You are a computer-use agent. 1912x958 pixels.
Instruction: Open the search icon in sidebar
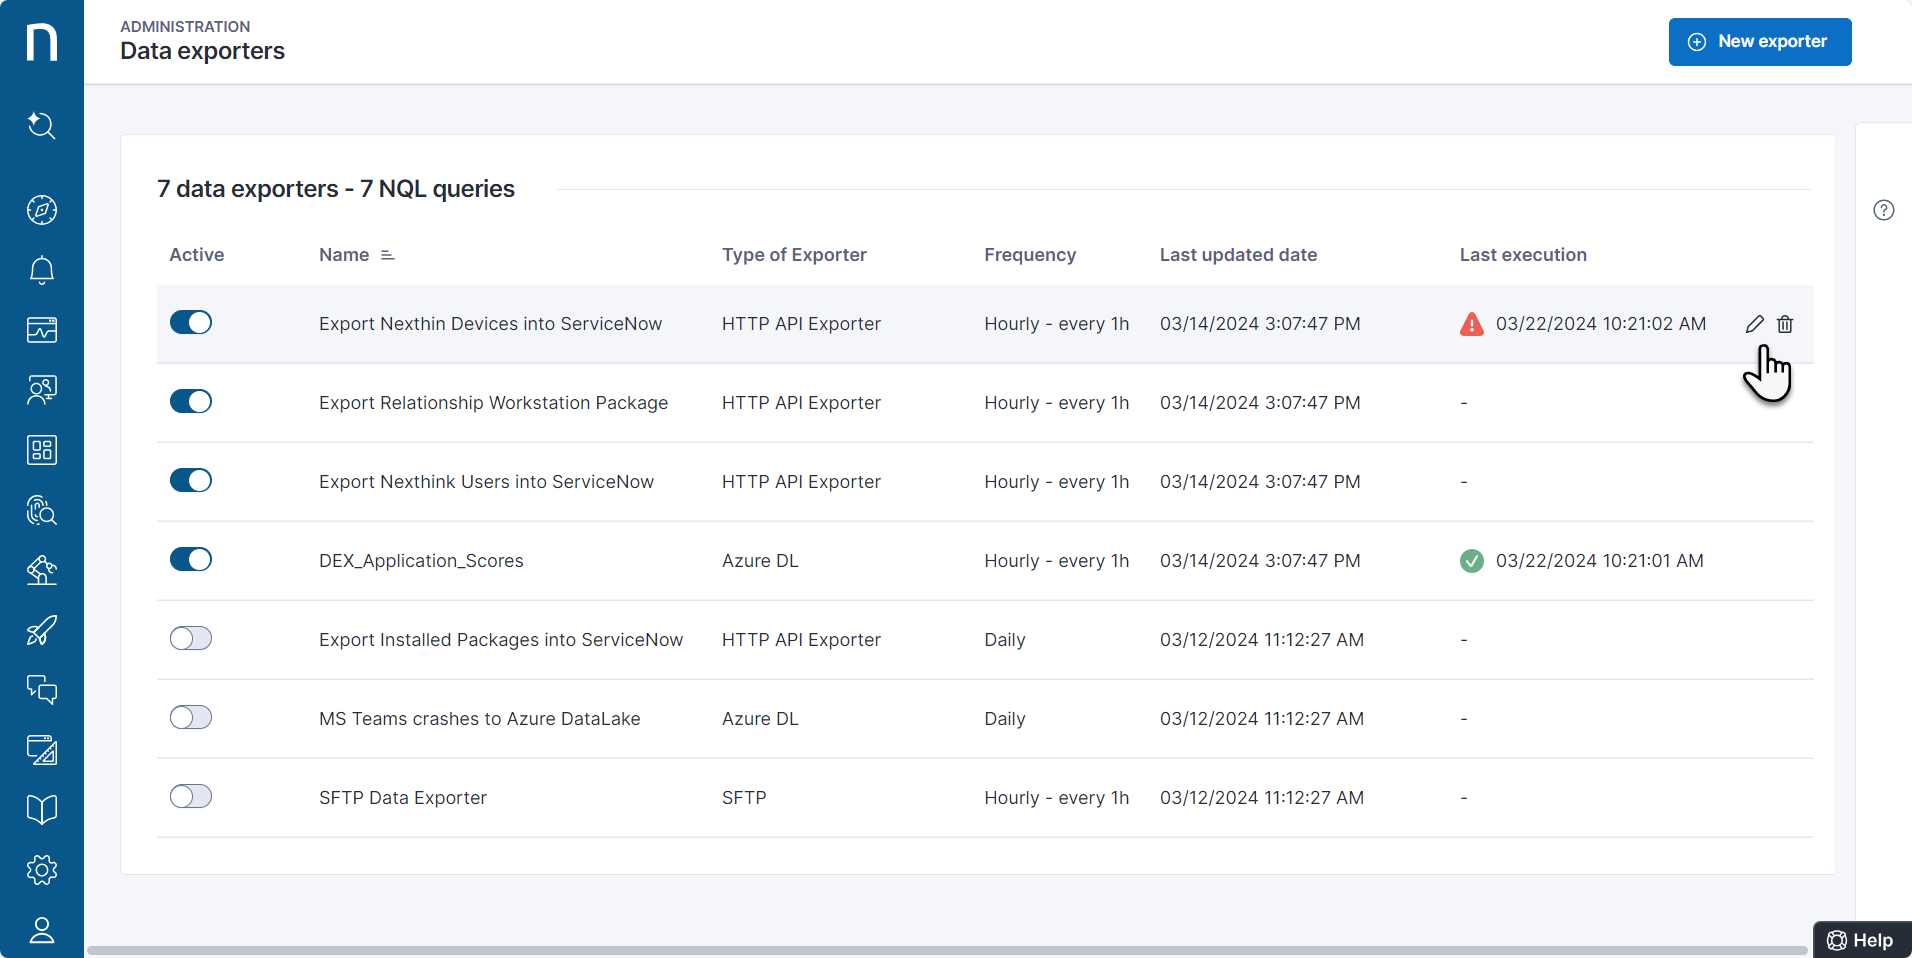tap(41, 125)
